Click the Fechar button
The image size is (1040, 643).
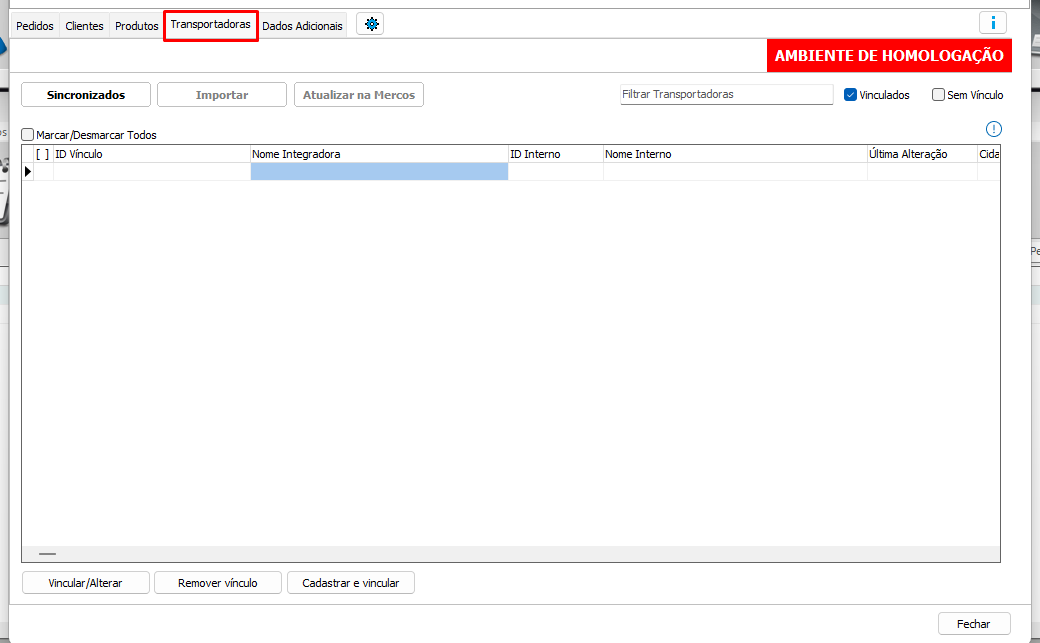973,624
